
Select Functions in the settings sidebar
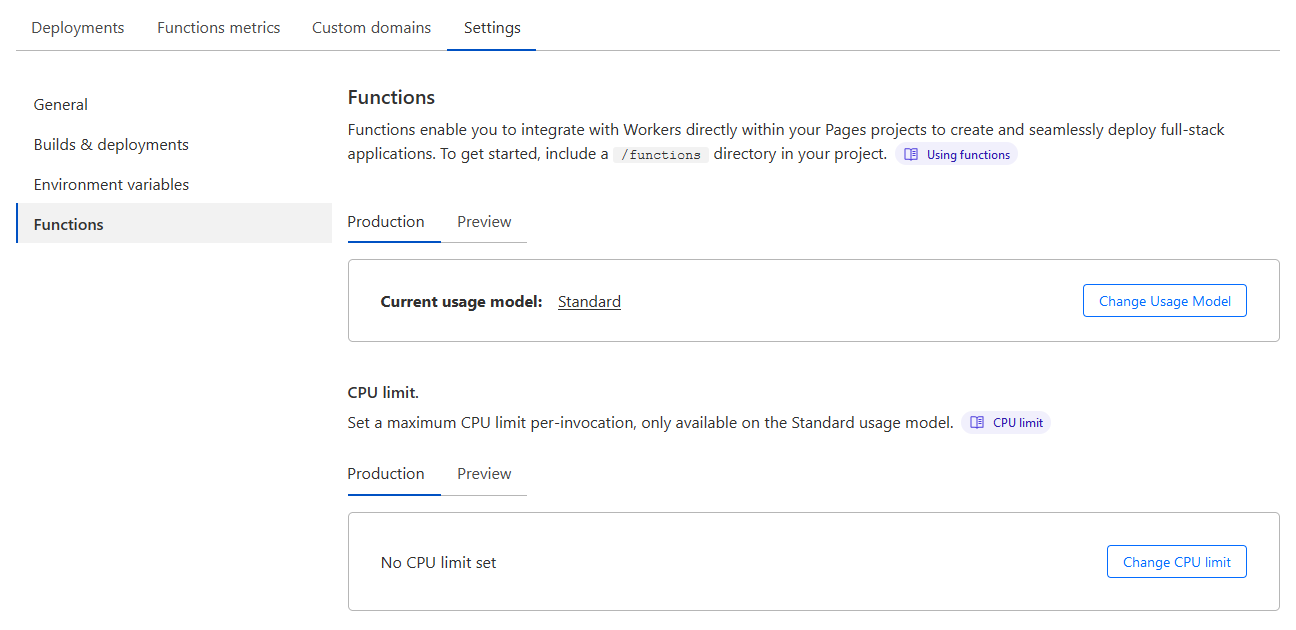(x=69, y=225)
